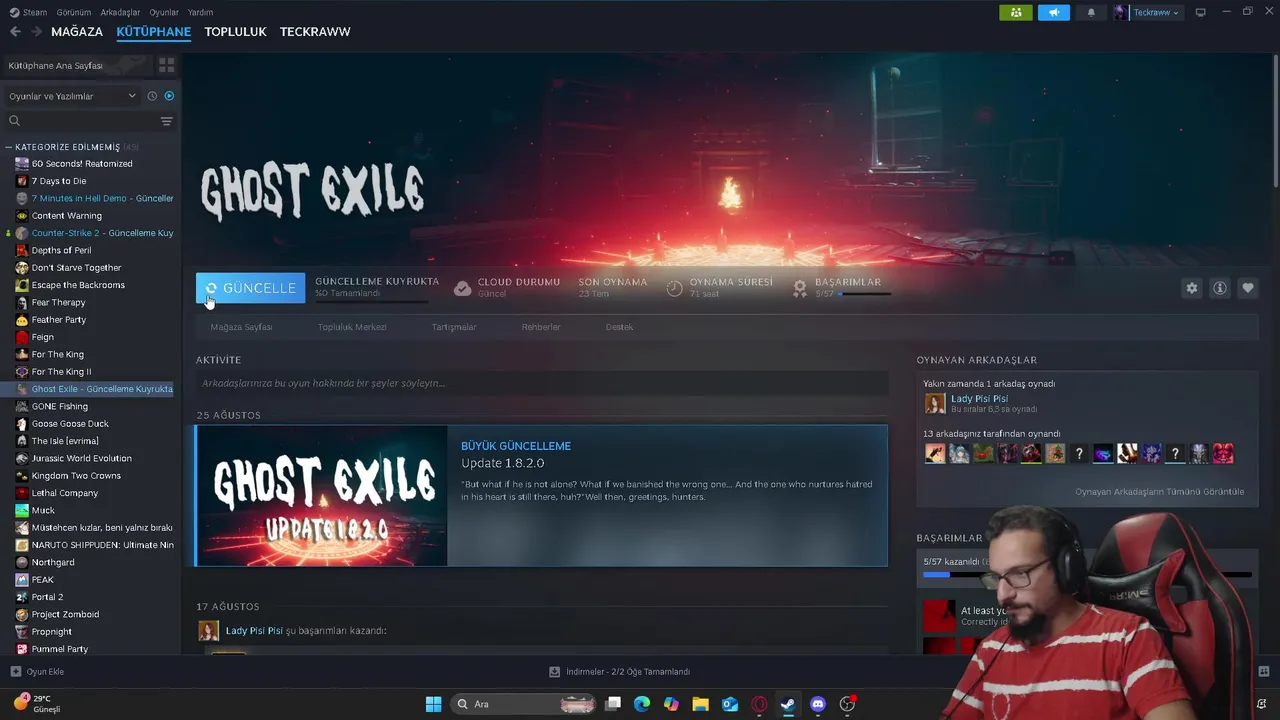
Task: Click the Feign game icon
Action: pos(22,337)
